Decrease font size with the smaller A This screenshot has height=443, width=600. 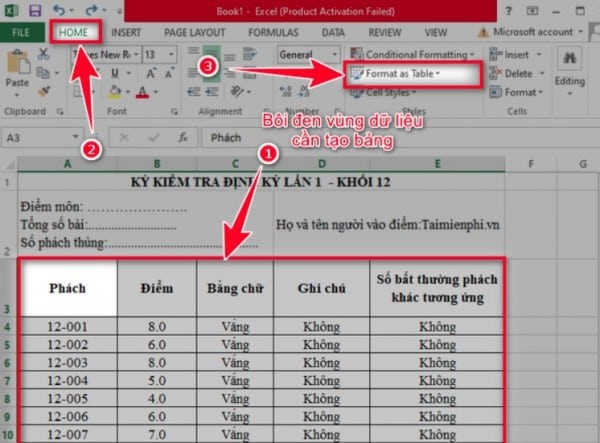click(169, 73)
